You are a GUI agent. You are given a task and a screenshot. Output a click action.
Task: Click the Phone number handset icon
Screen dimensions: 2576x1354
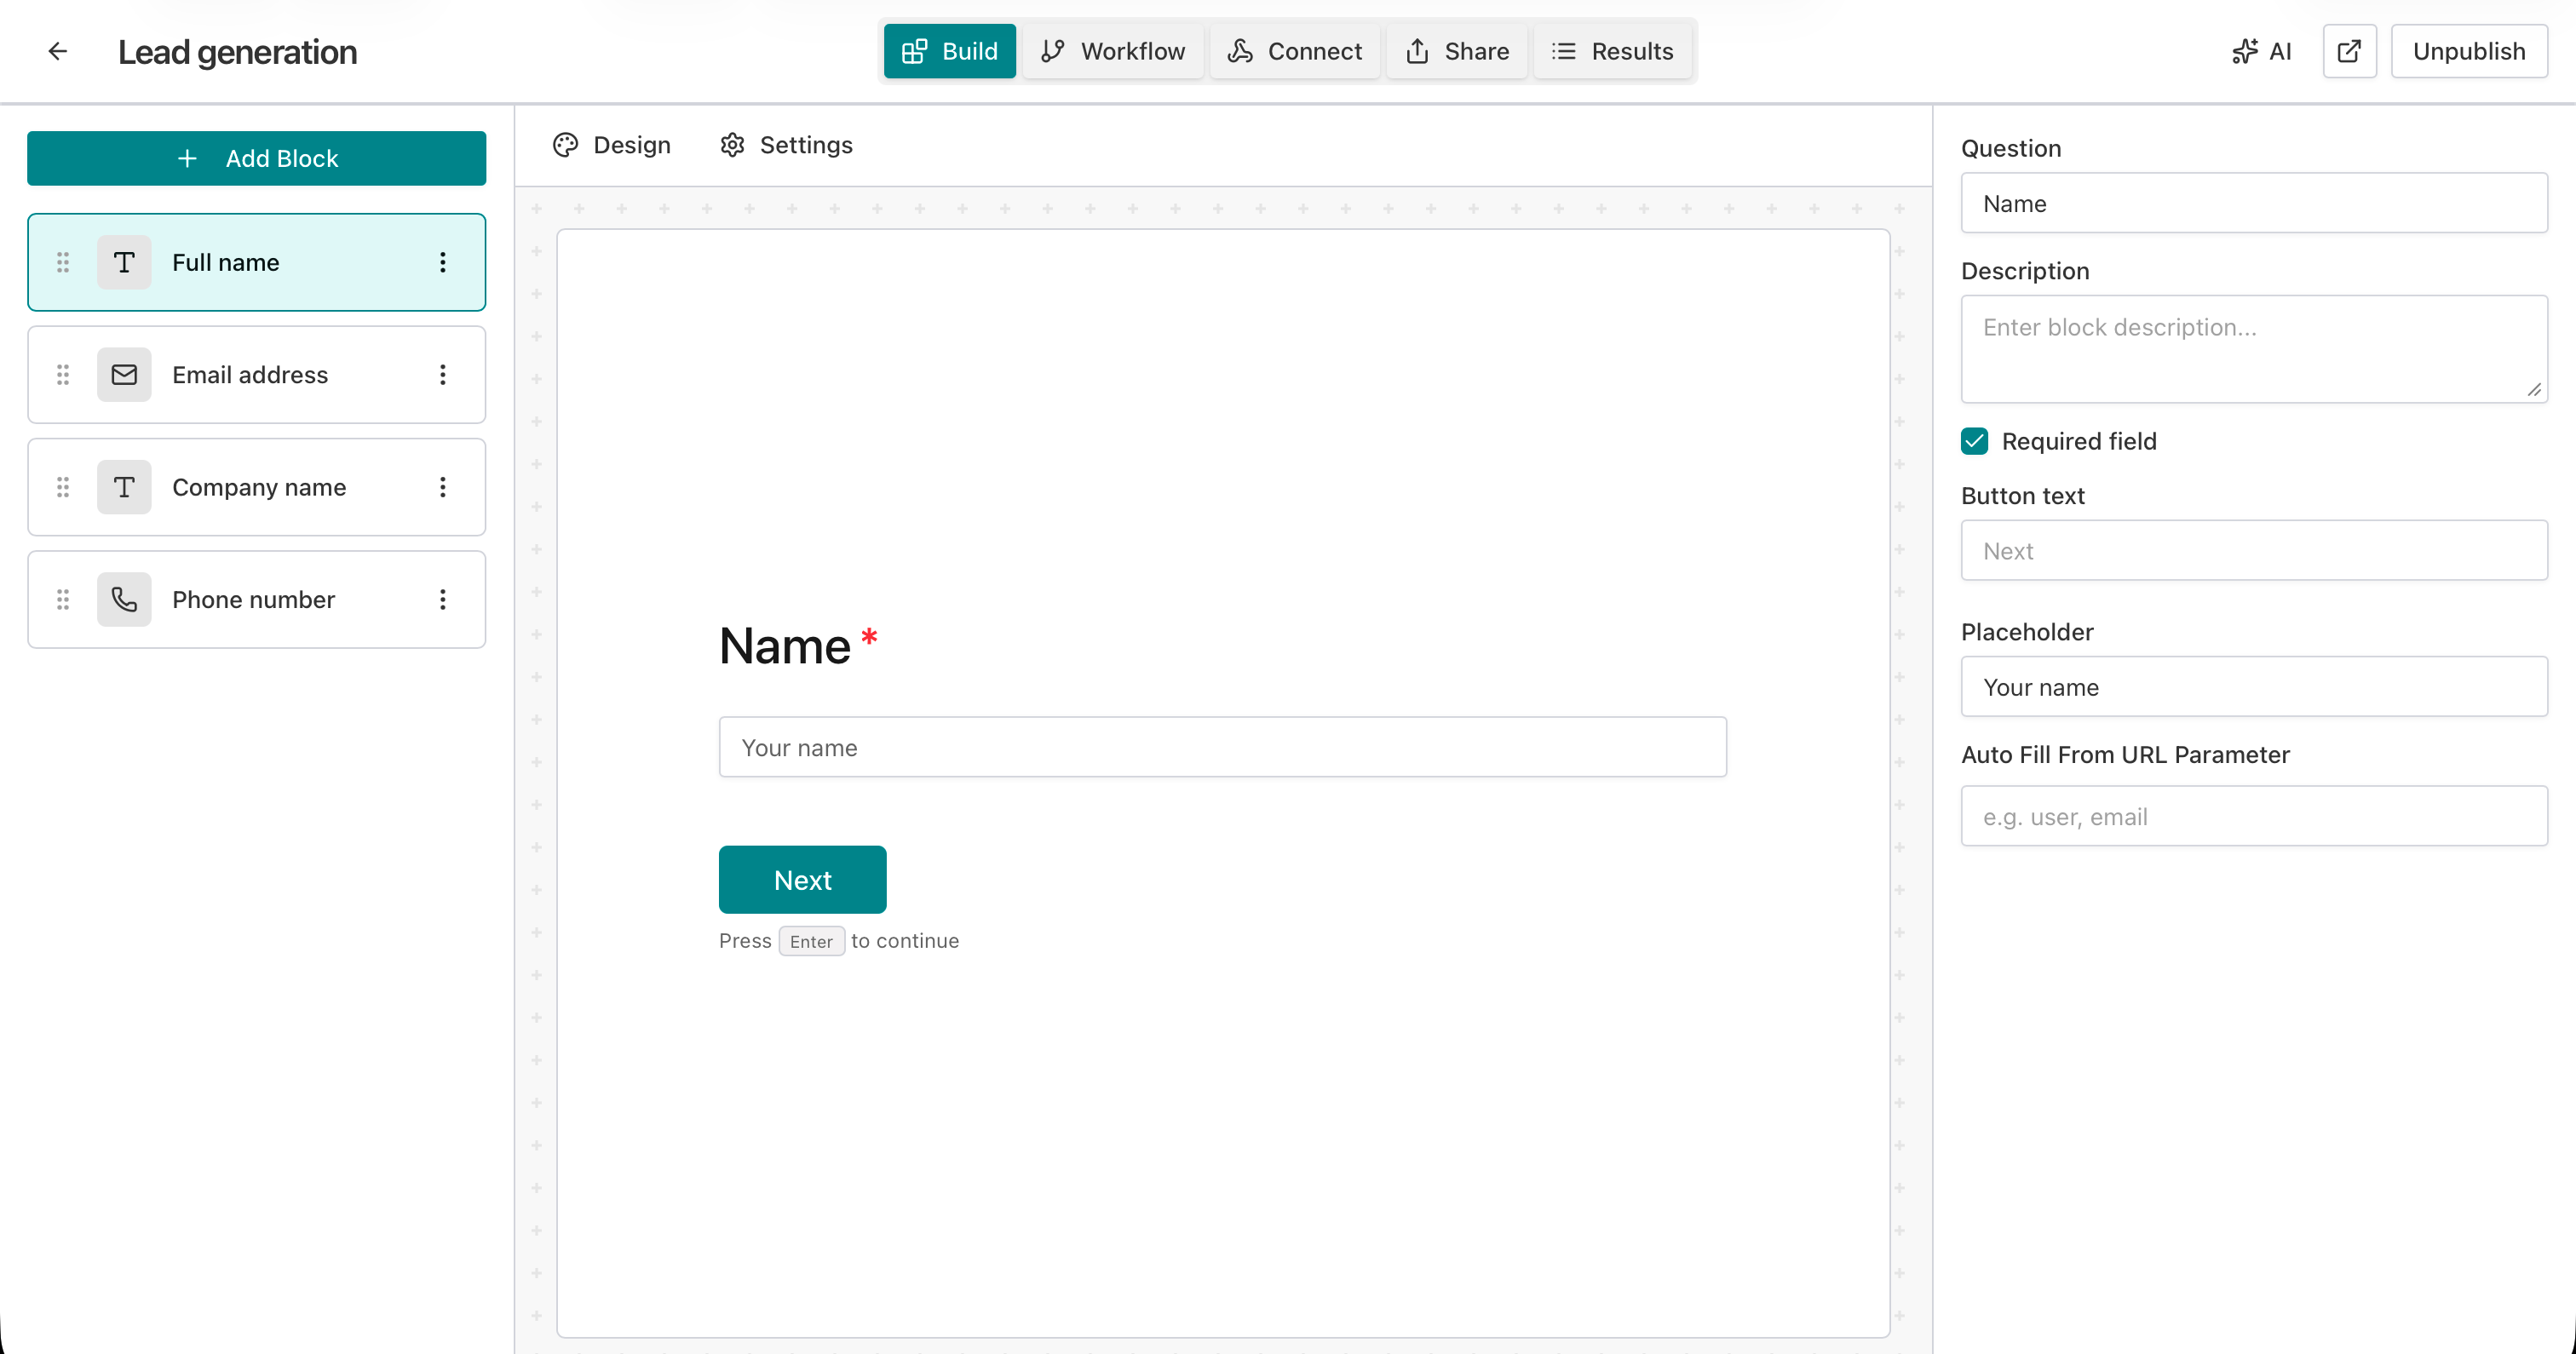pos(124,599)
